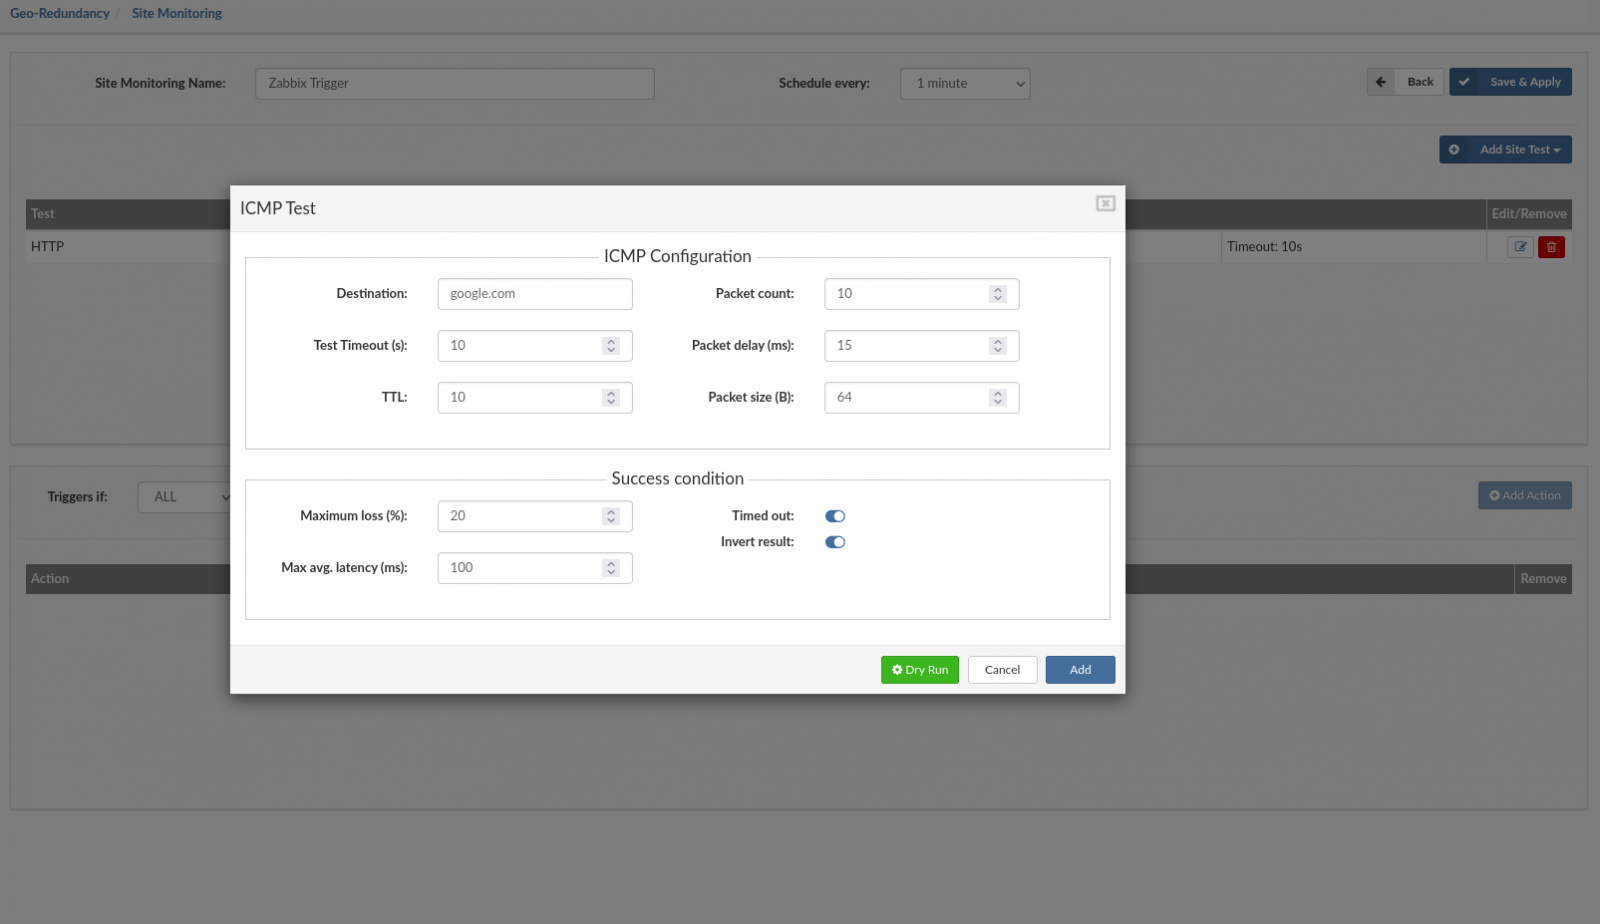
Task: Add the configured ICMP test
Action: pos(1079,669)
